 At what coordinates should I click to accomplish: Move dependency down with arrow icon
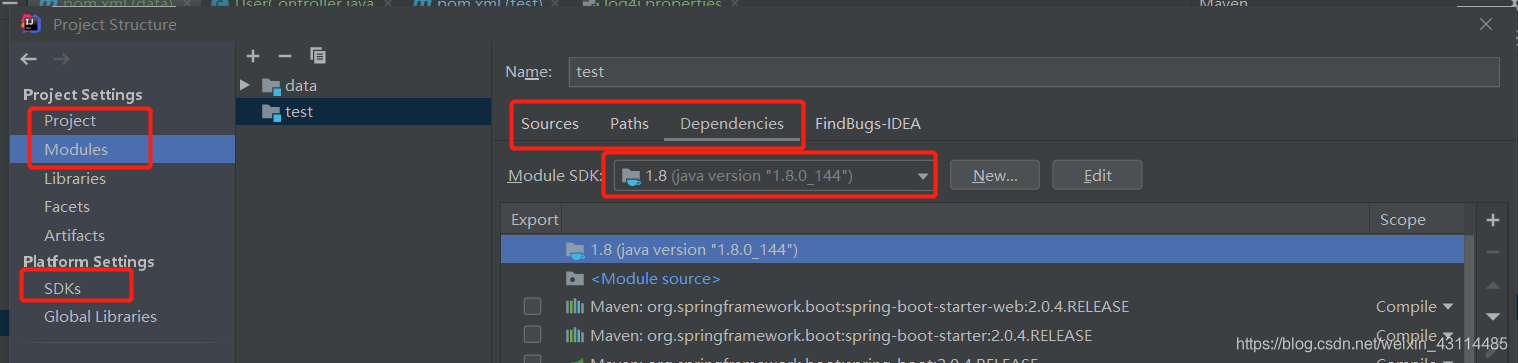point(1493,316)
